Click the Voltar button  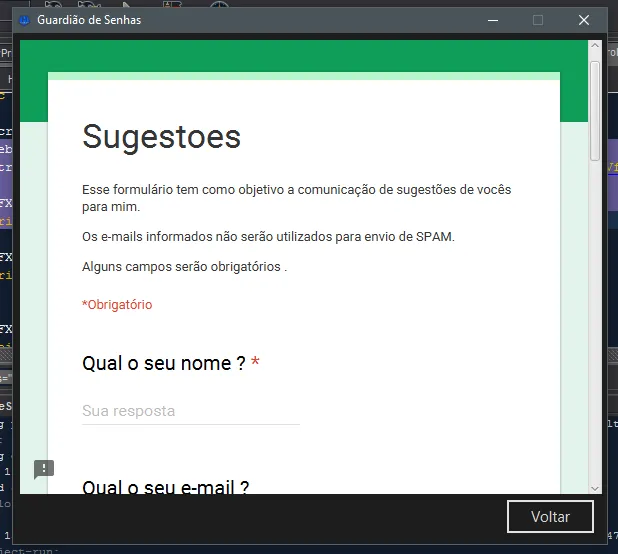[550, 517]
